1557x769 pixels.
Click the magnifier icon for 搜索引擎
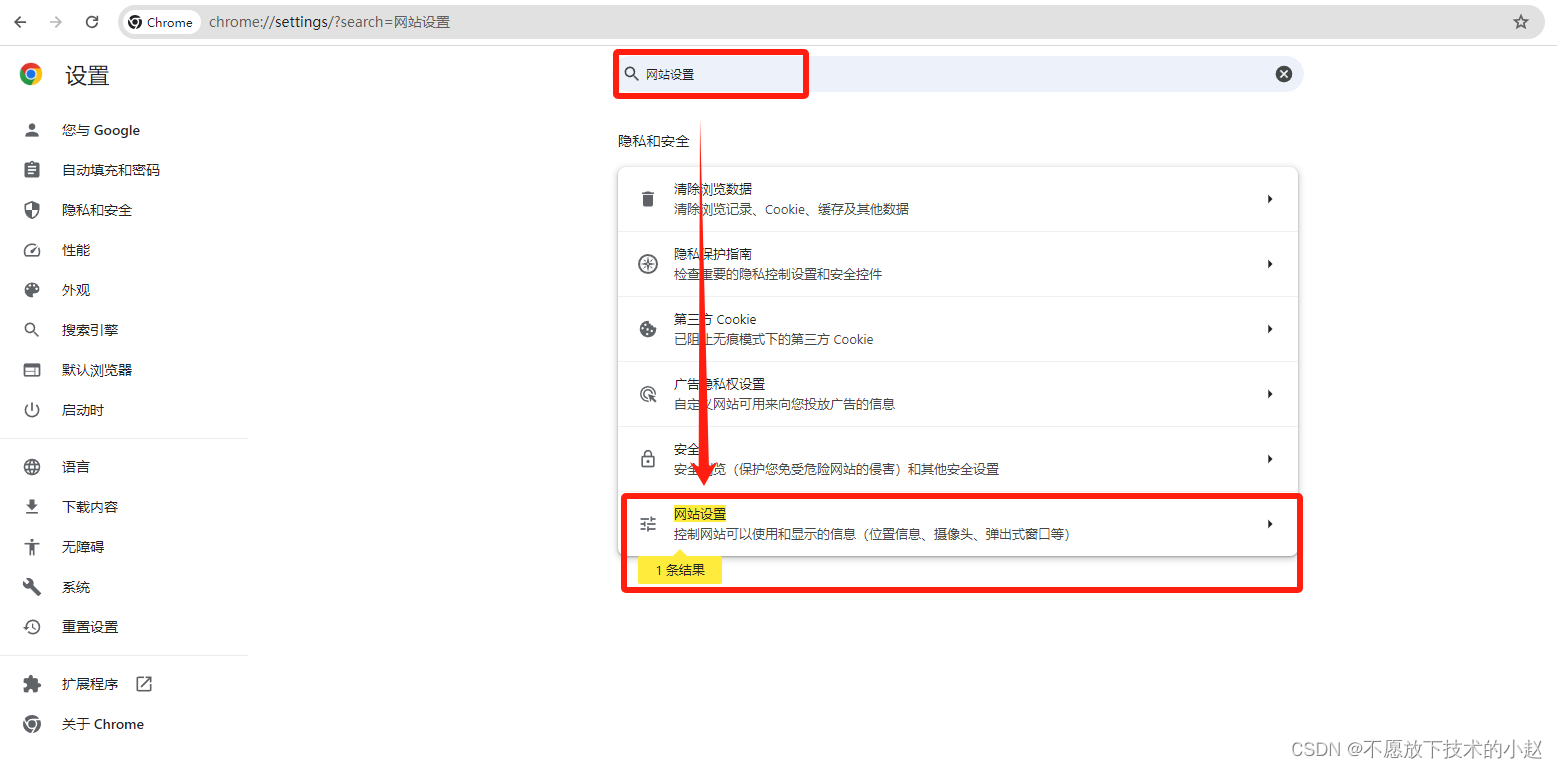32,330
